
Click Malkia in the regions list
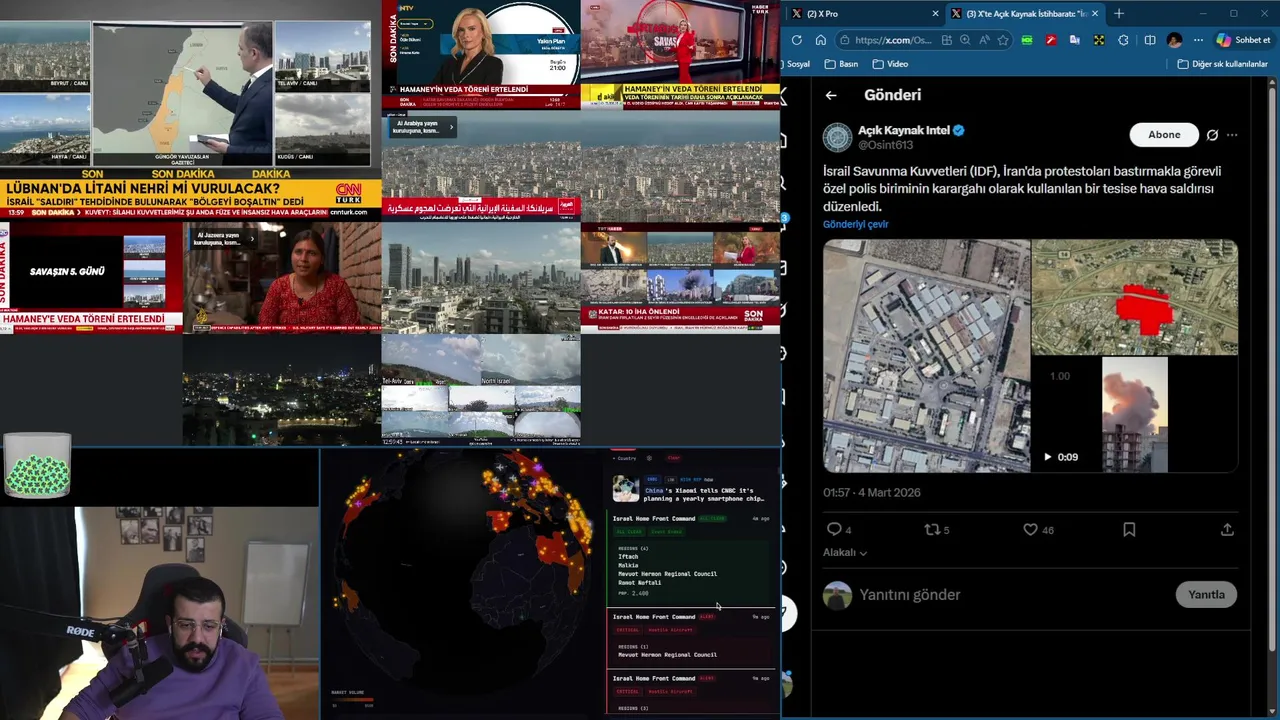[628, 565]
